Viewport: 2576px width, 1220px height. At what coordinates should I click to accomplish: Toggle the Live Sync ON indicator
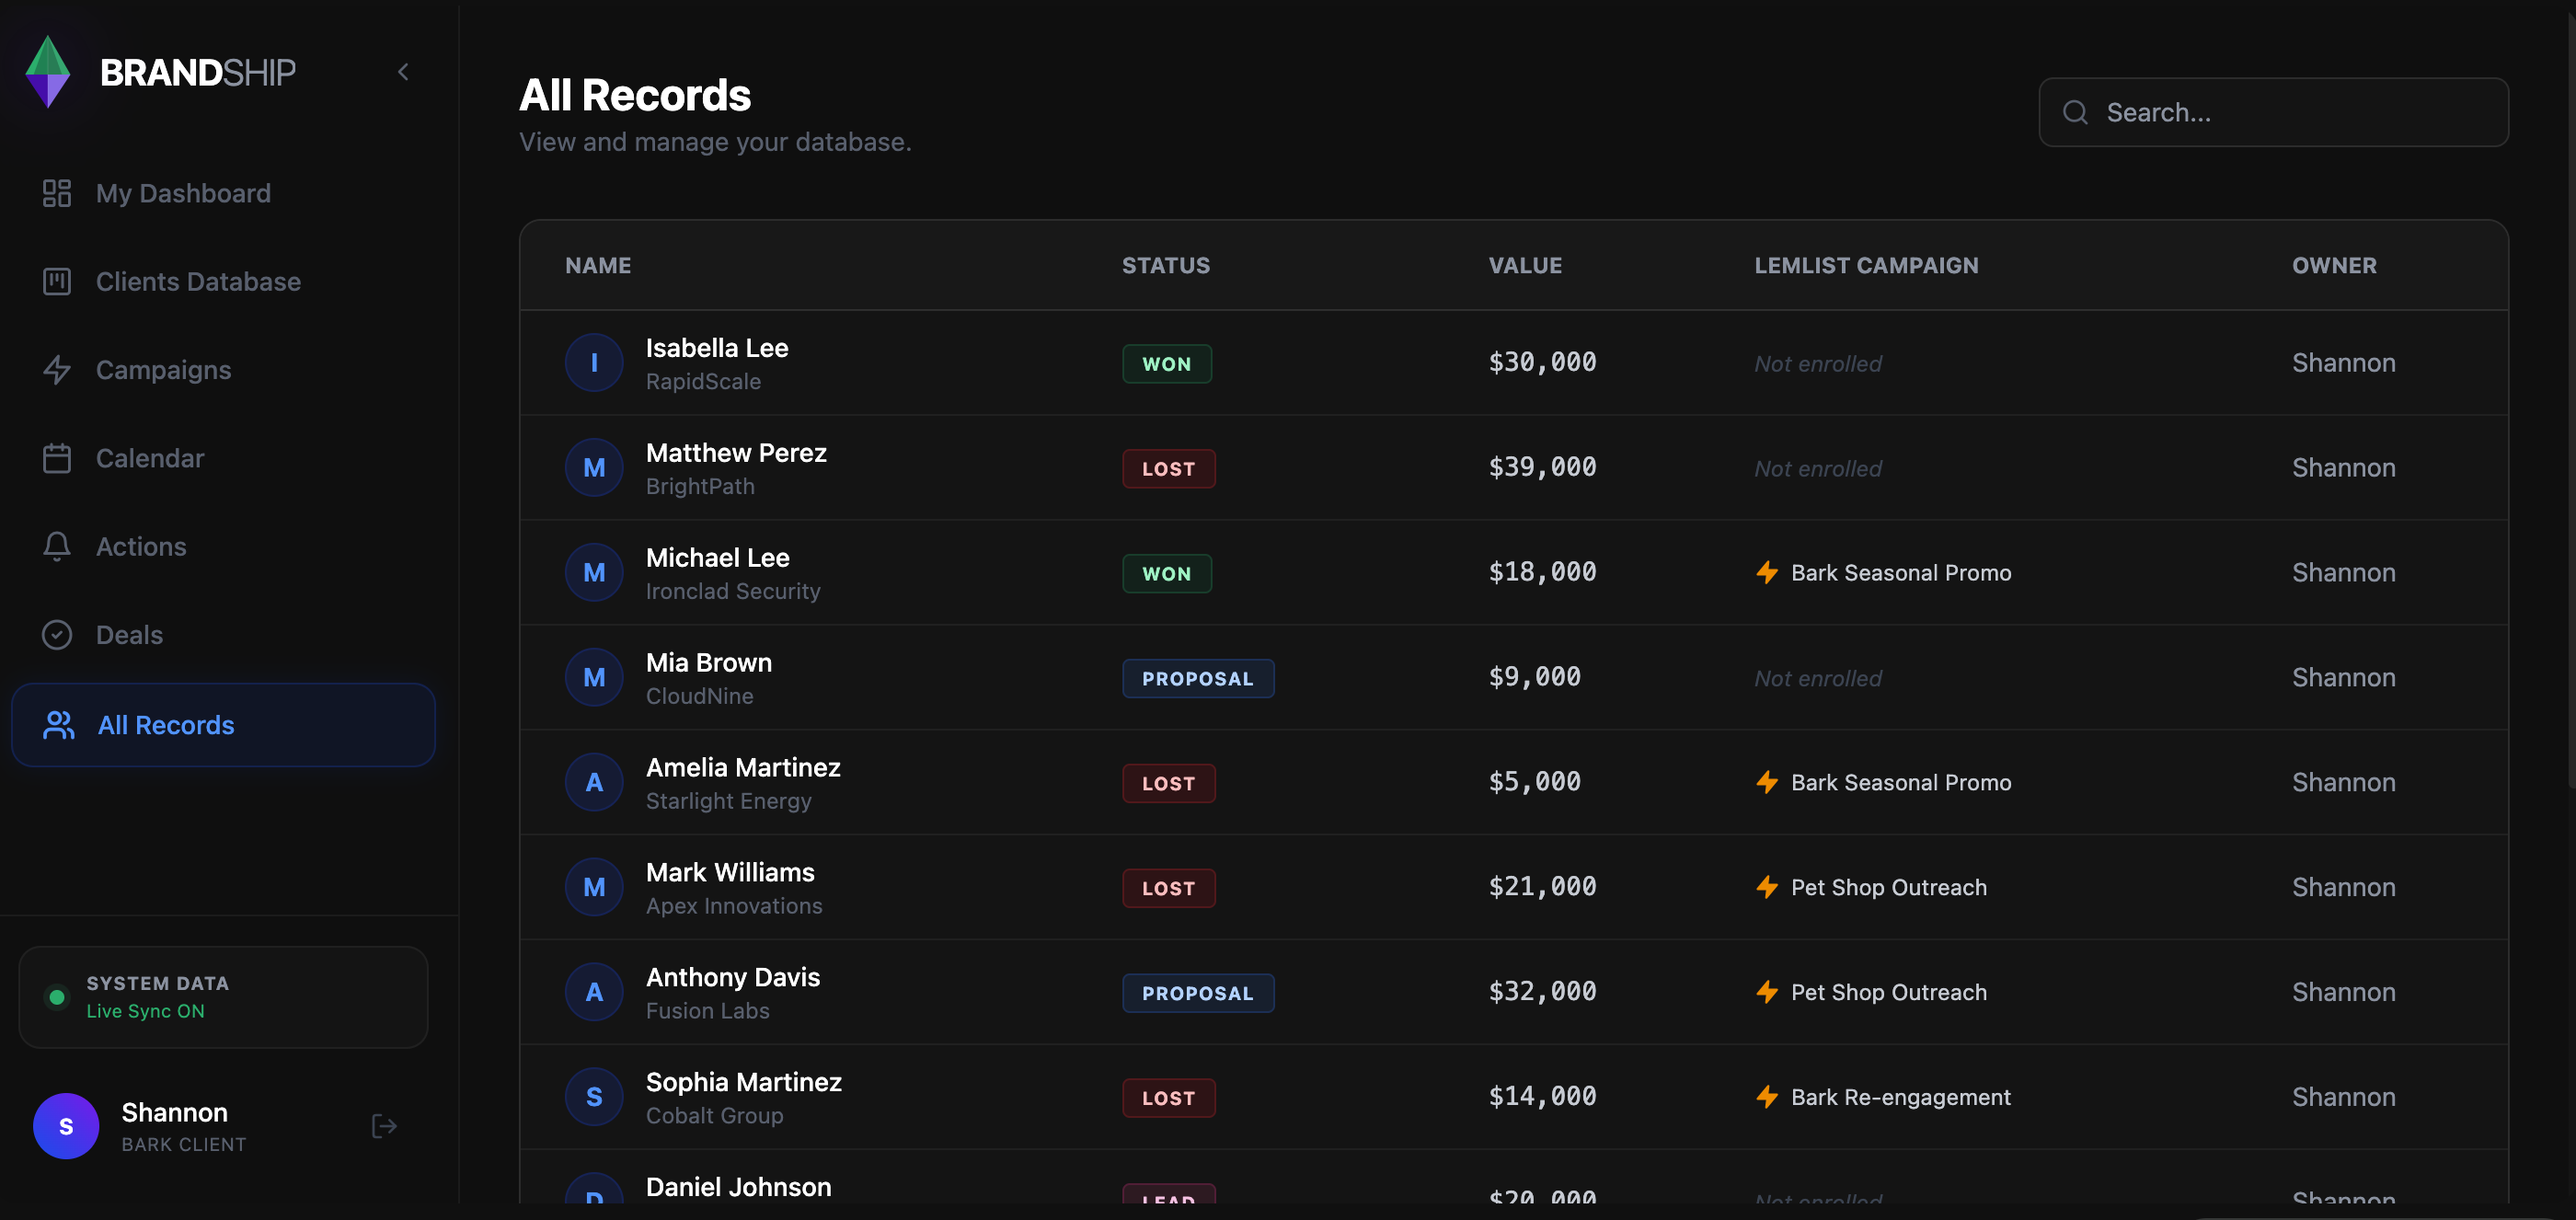[57, 996]
